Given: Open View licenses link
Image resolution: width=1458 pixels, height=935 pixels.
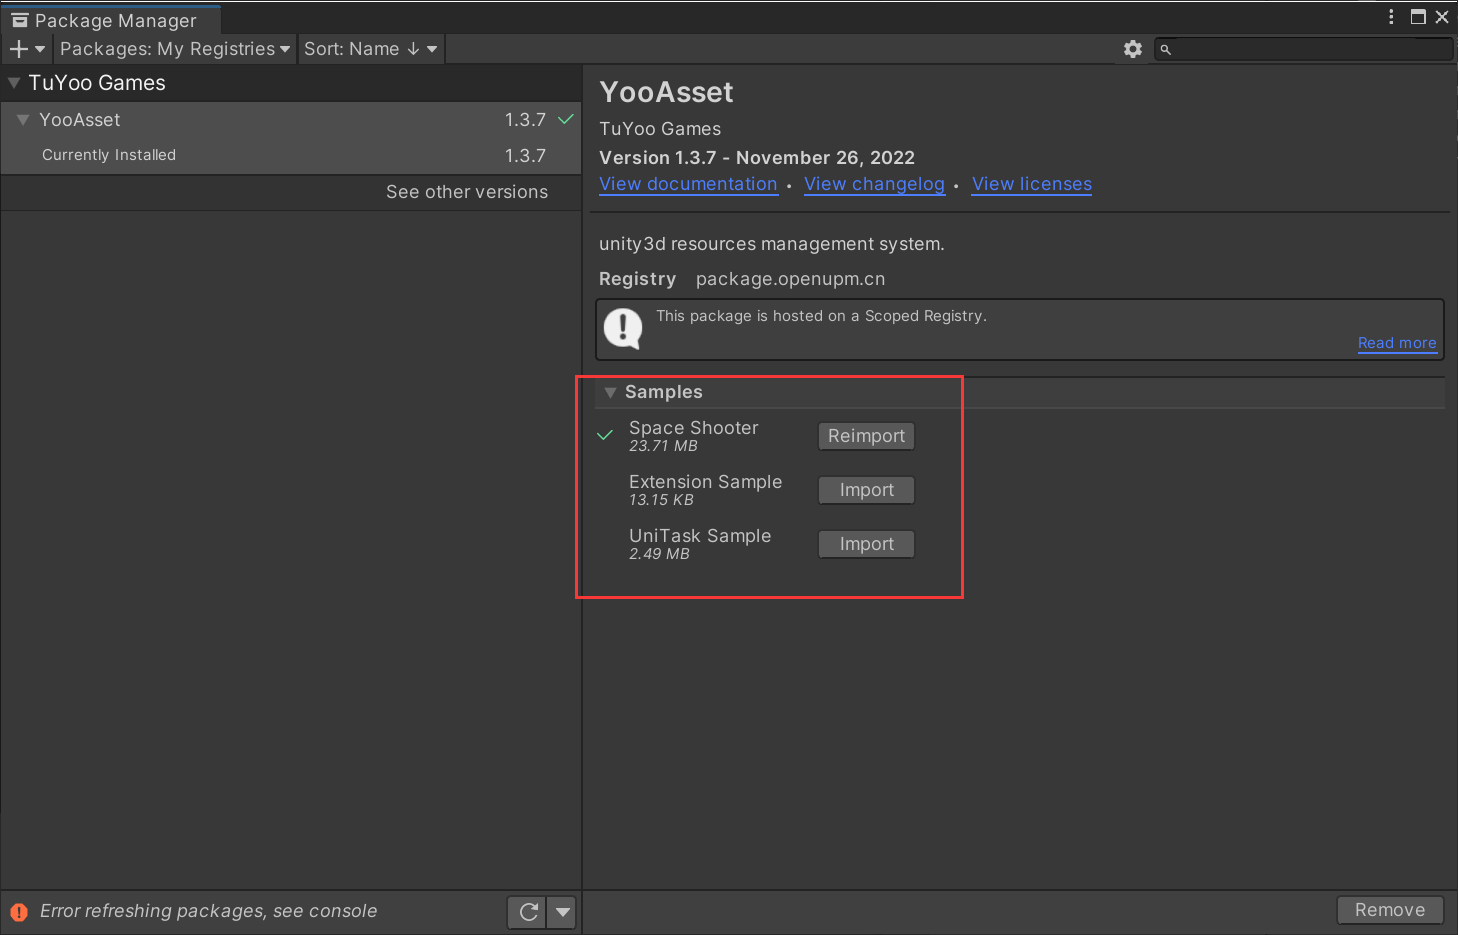Looking at the screenshot, I should click(x=1032, y=184).
